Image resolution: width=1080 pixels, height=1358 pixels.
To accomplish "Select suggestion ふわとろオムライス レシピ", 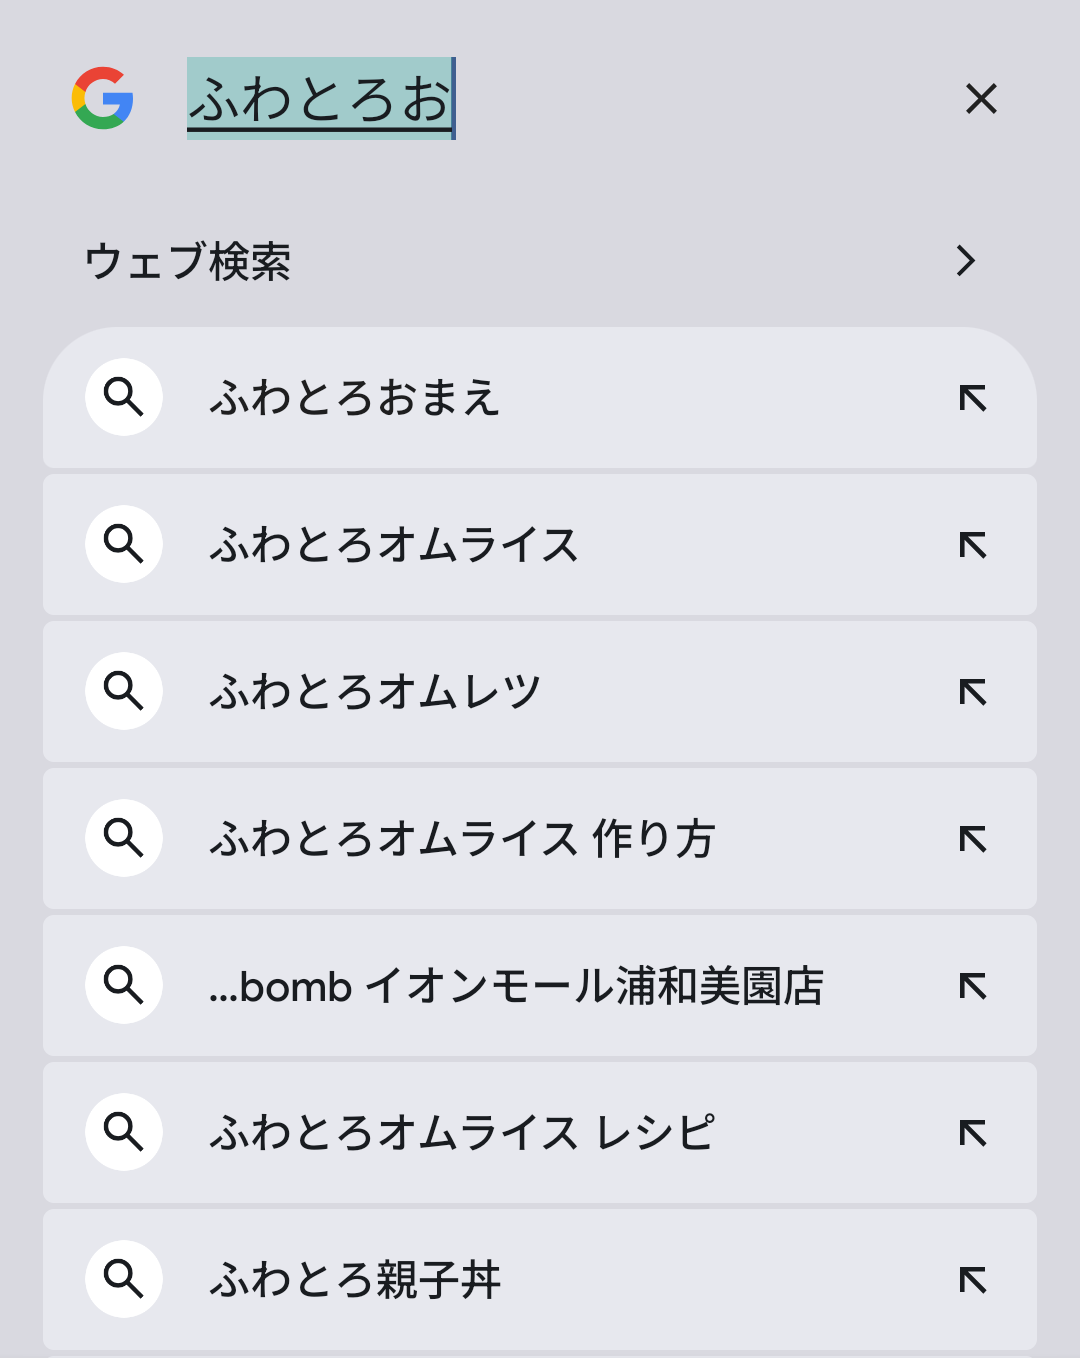I will [540, 1133].
